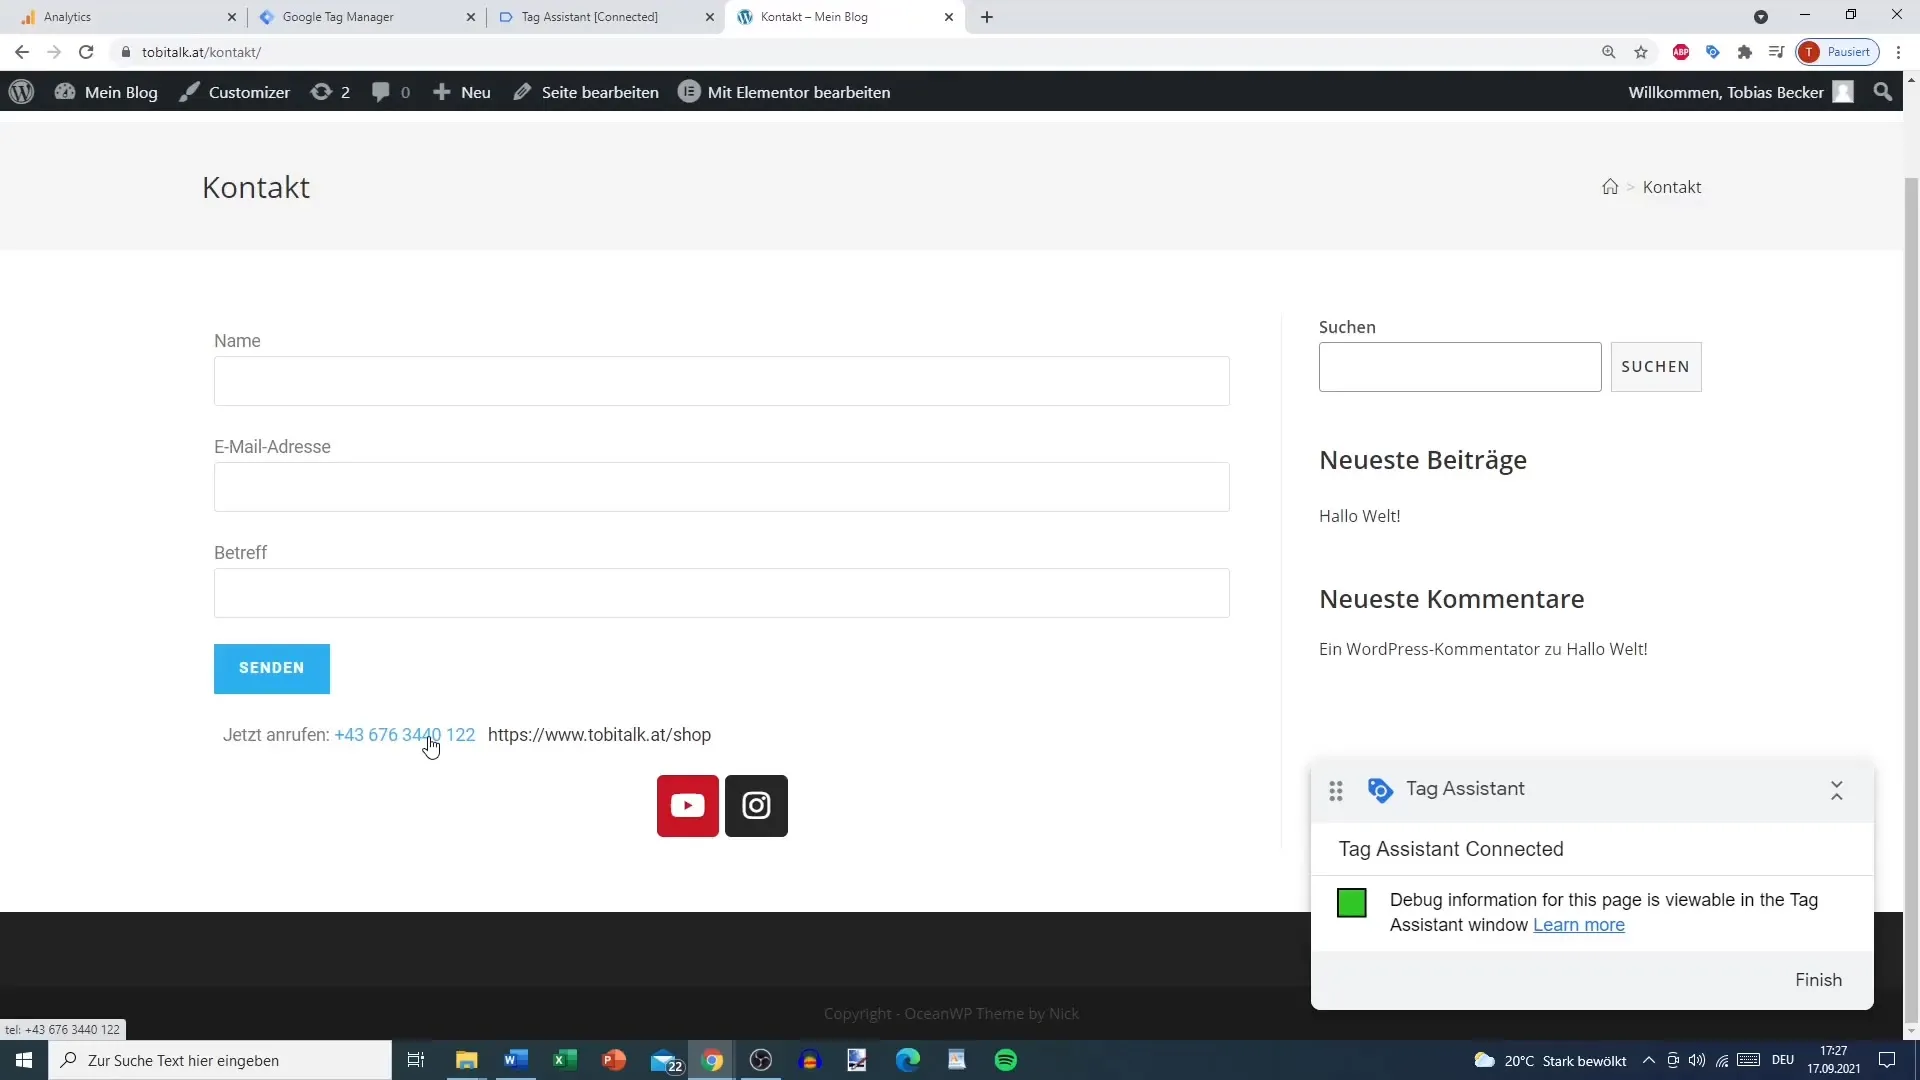Open the Adblock Plus extension icon
Viewport: 1920px width, 1080px height.
(x=1681, y=52)
